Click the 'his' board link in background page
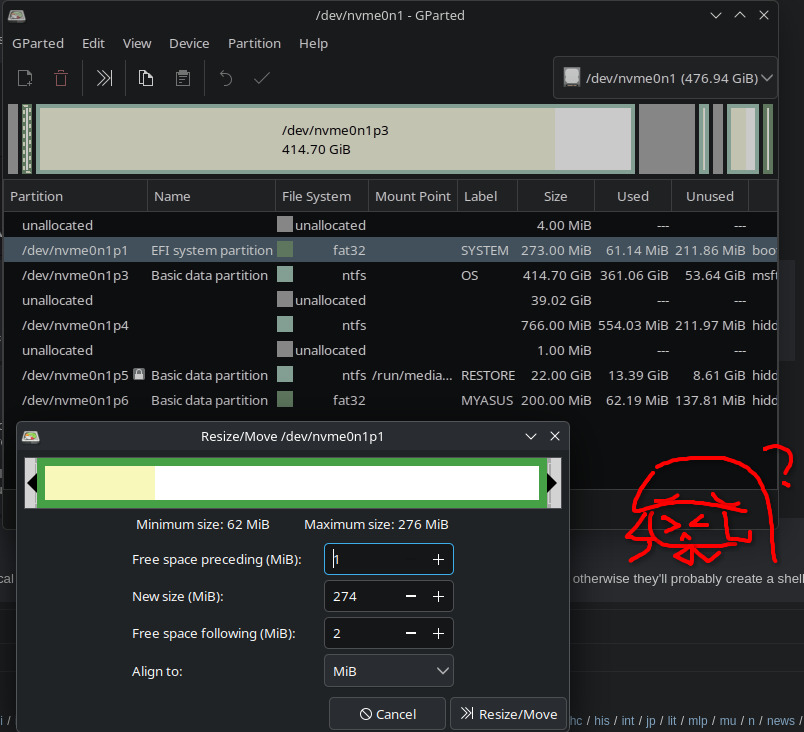This screenshot has height=732, width=804. 601,720
